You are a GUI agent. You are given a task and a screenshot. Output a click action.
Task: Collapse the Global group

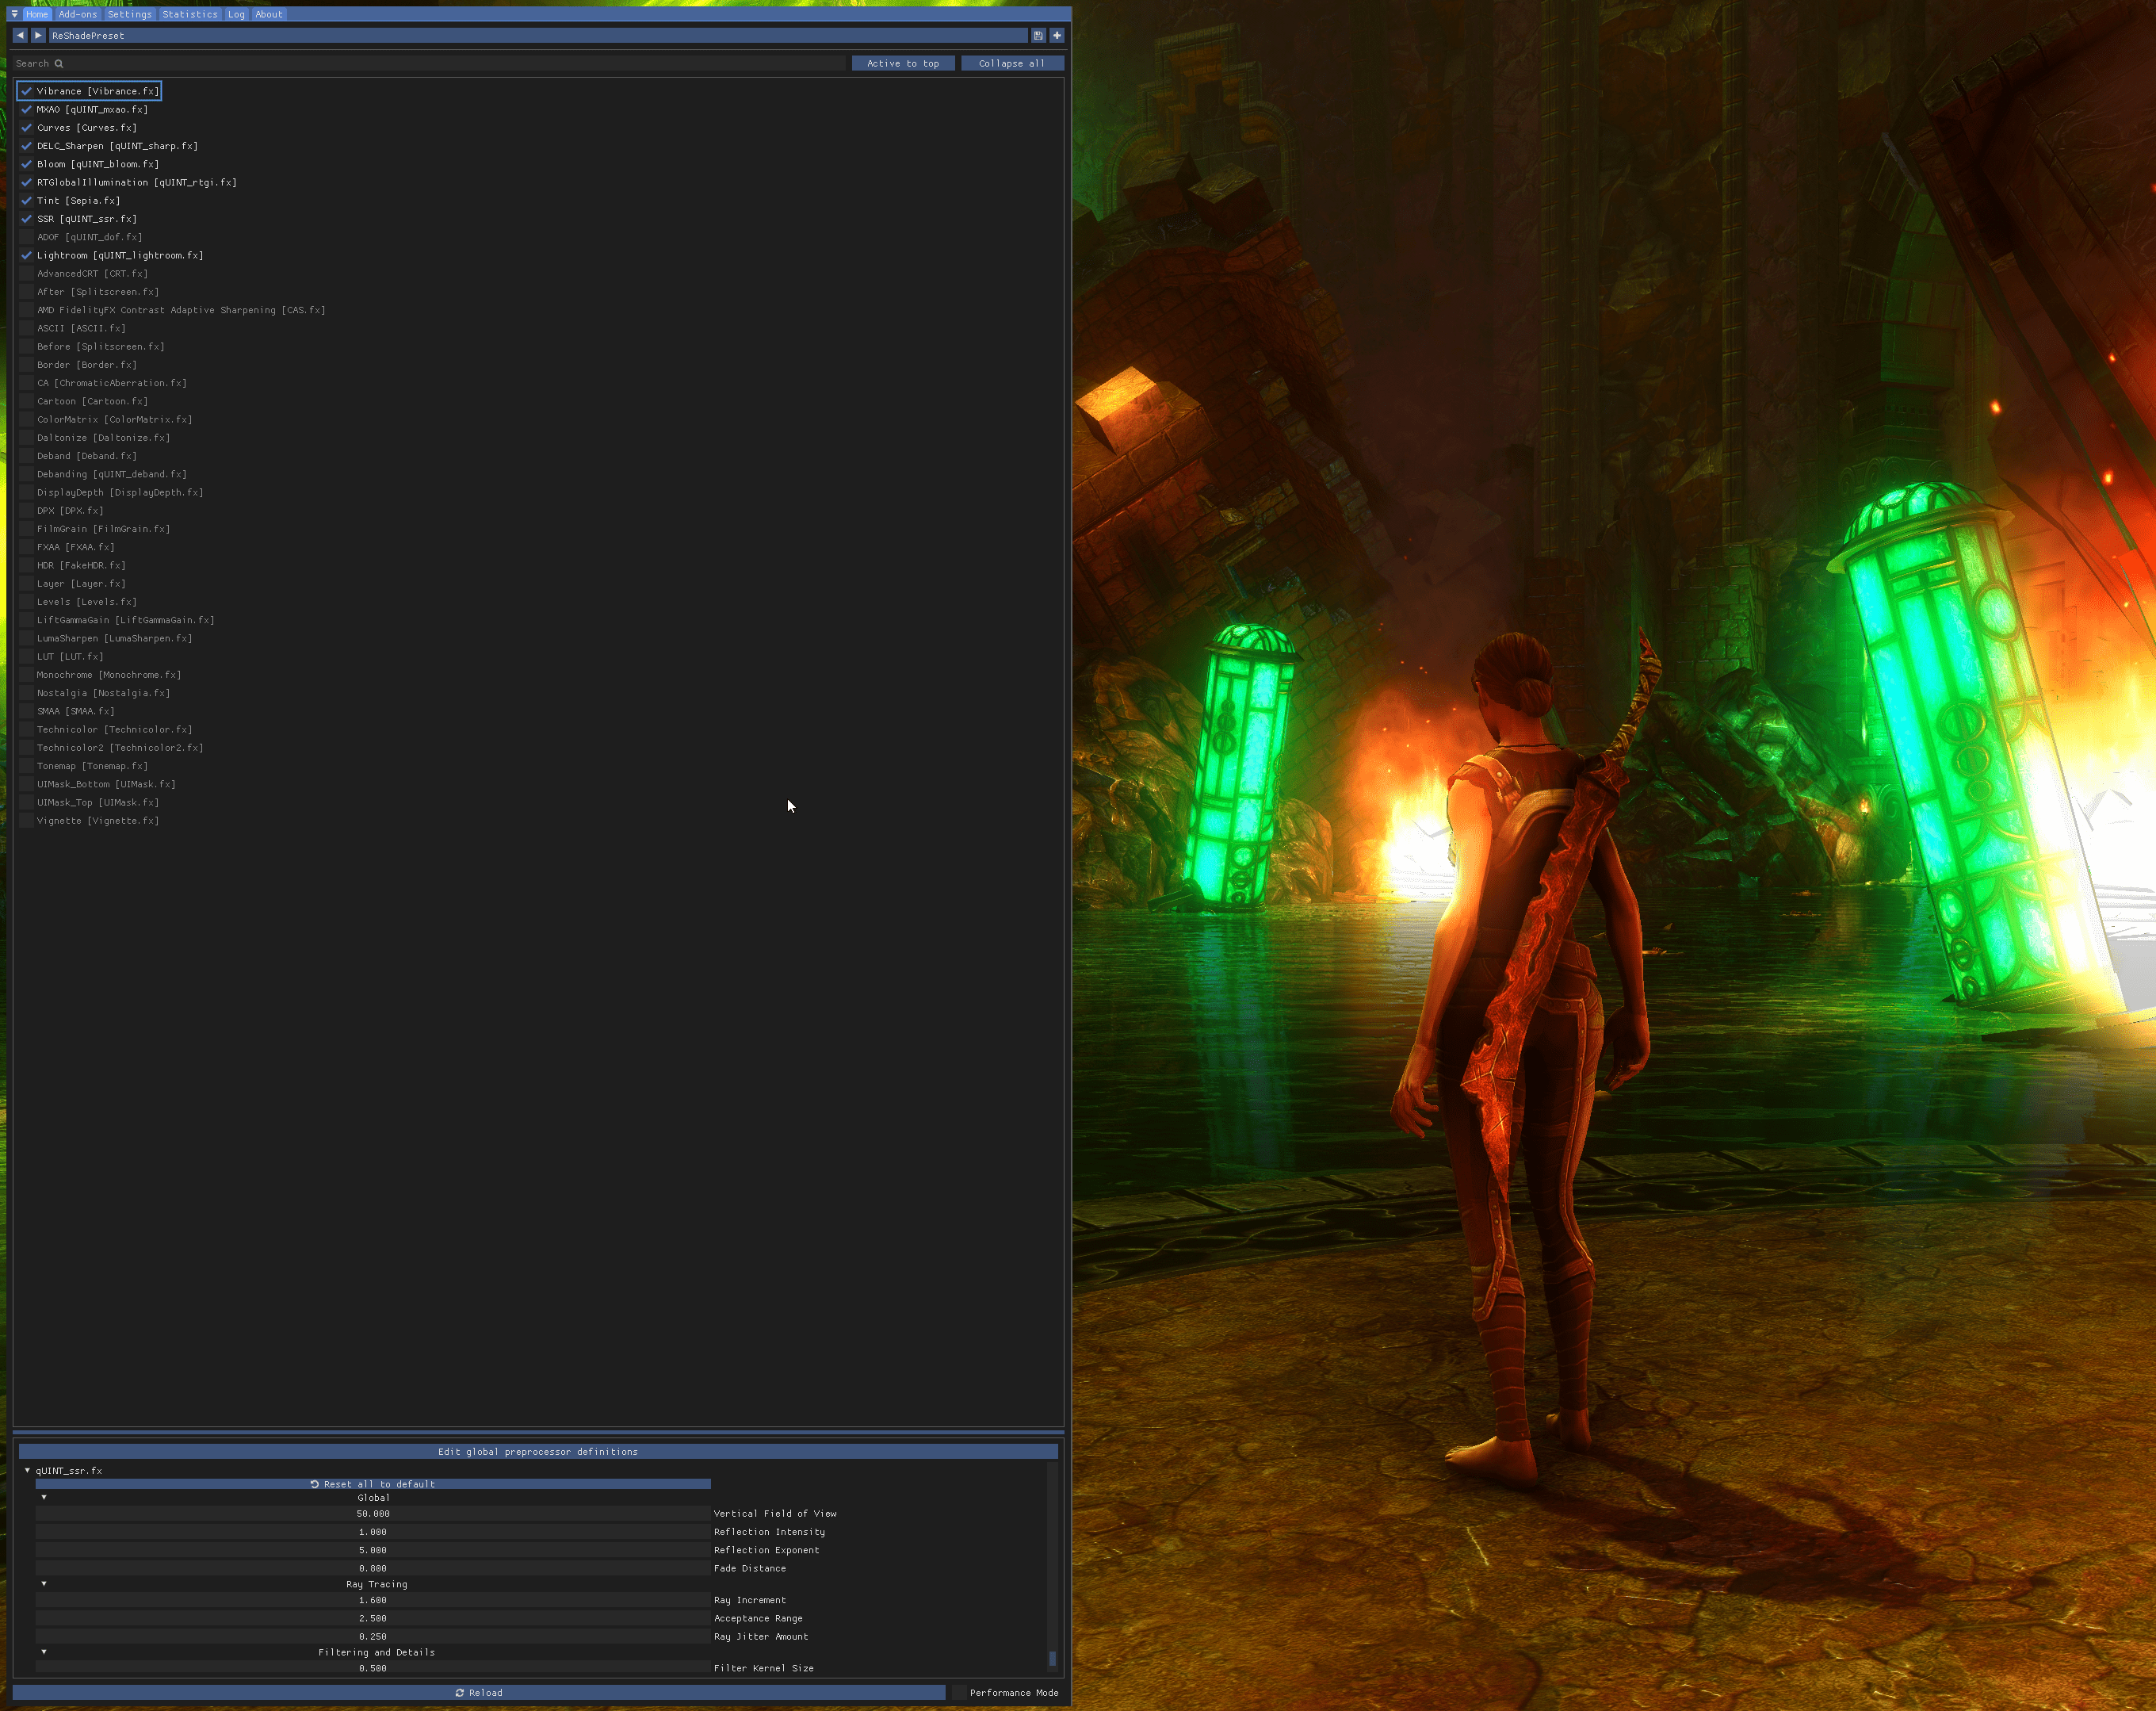coord(43,1497)
